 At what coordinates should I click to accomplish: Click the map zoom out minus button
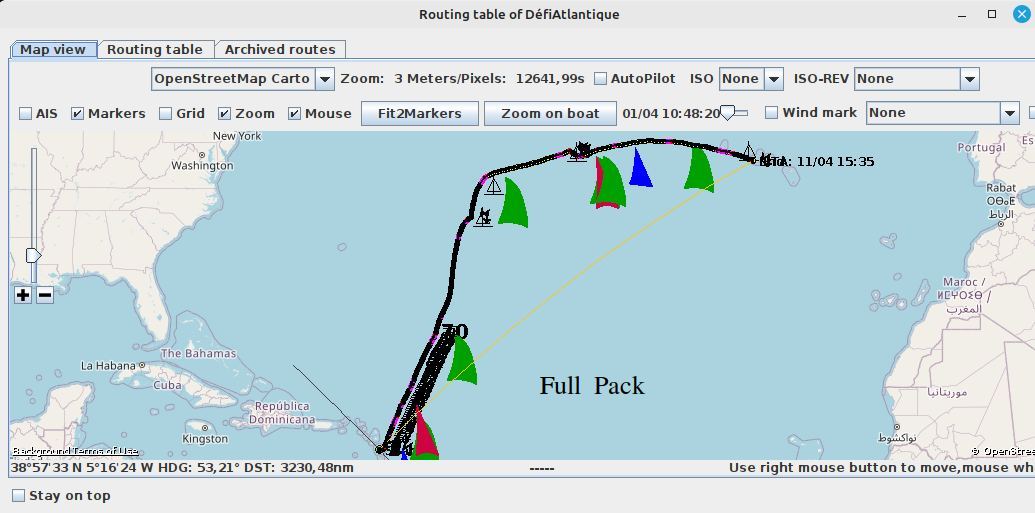(45, 295)
